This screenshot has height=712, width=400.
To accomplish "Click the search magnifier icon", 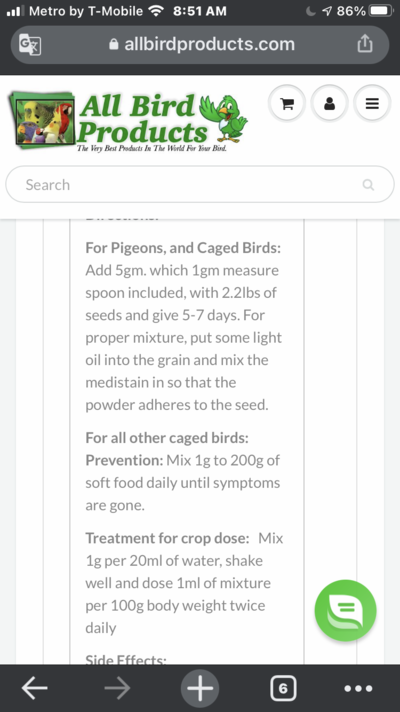I will [368, 184].
